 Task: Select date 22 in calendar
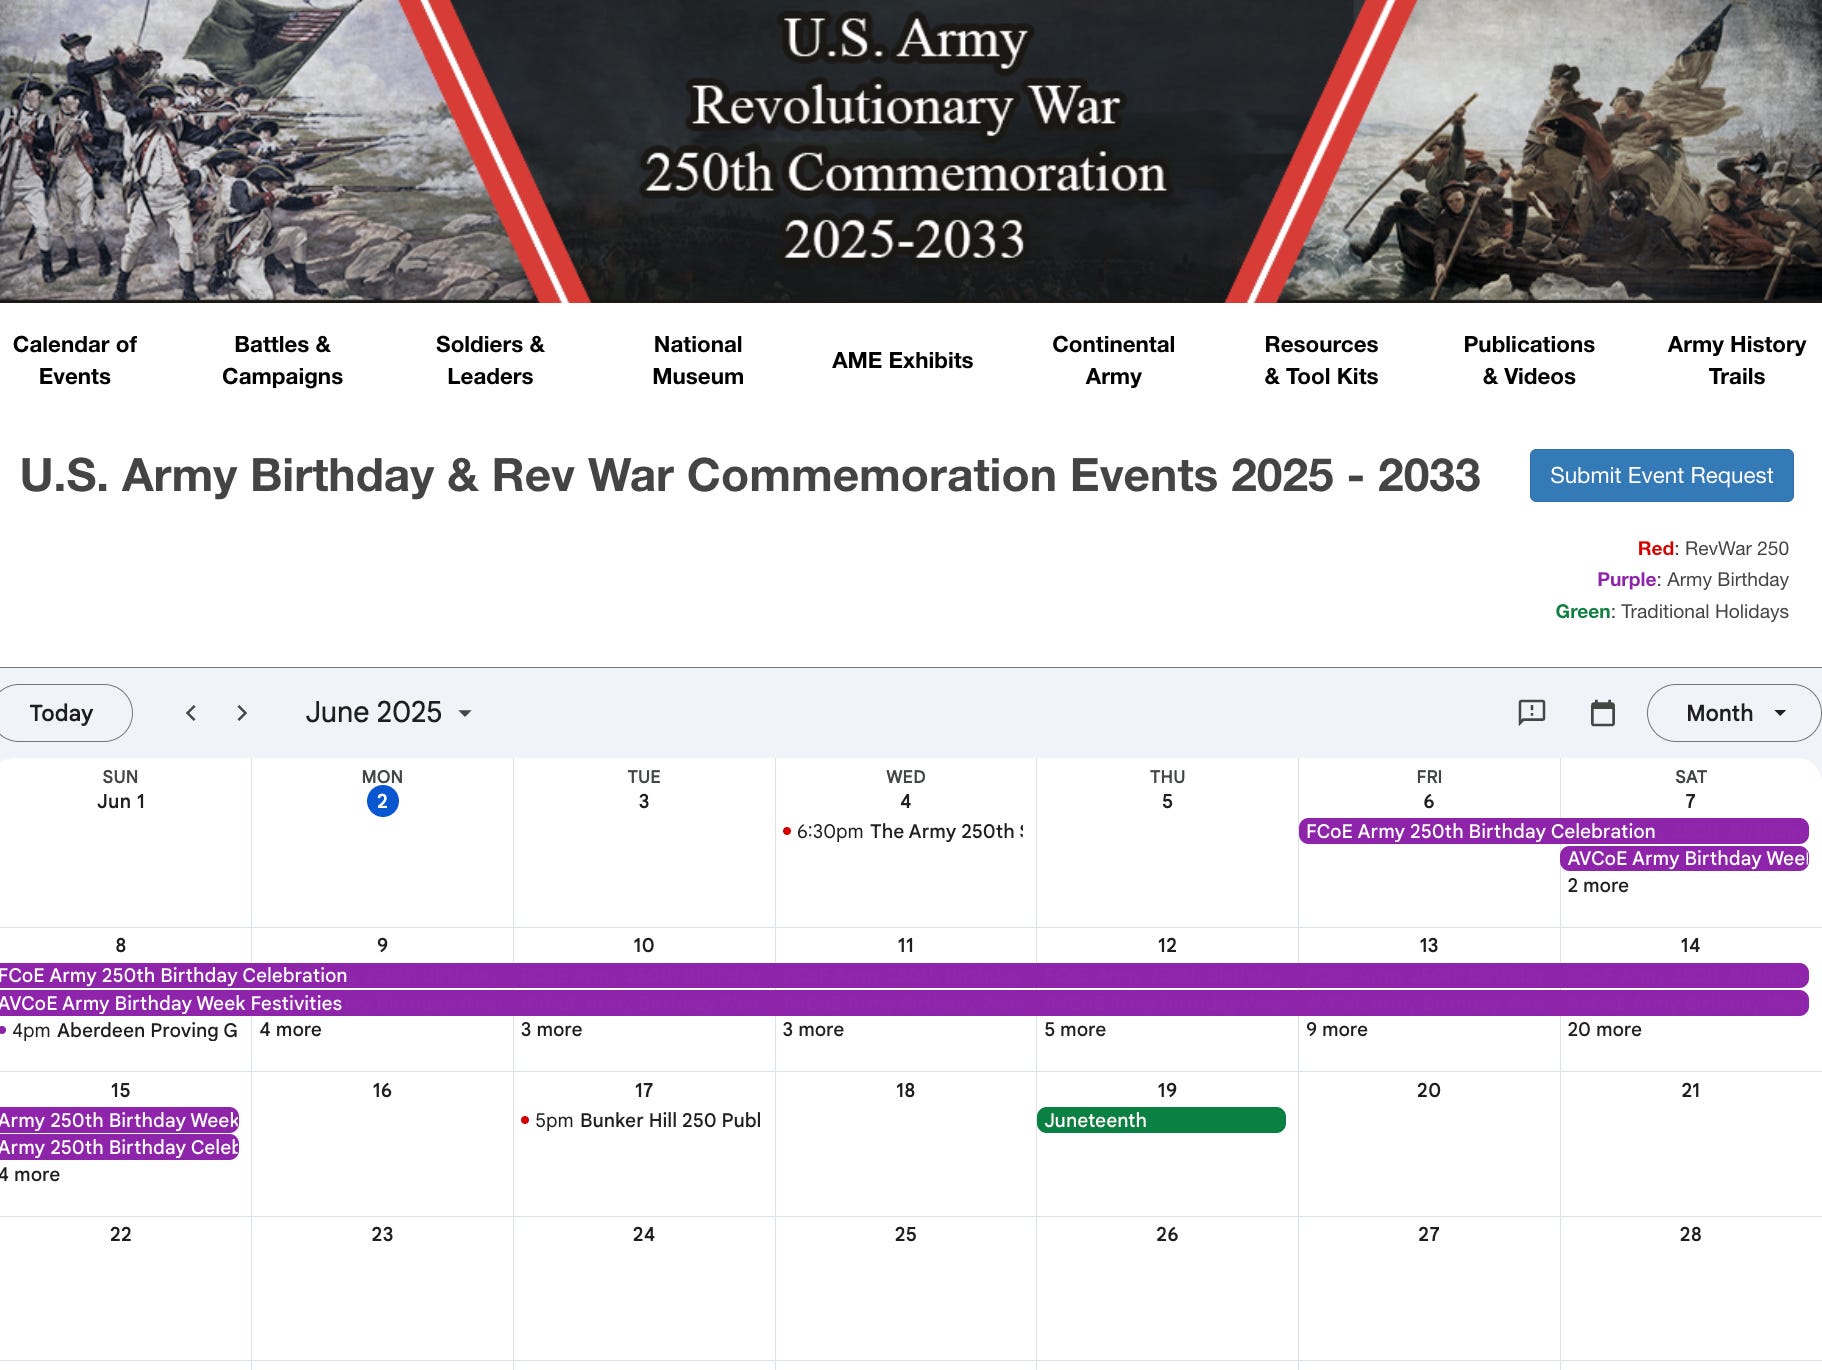(121, 1234)
